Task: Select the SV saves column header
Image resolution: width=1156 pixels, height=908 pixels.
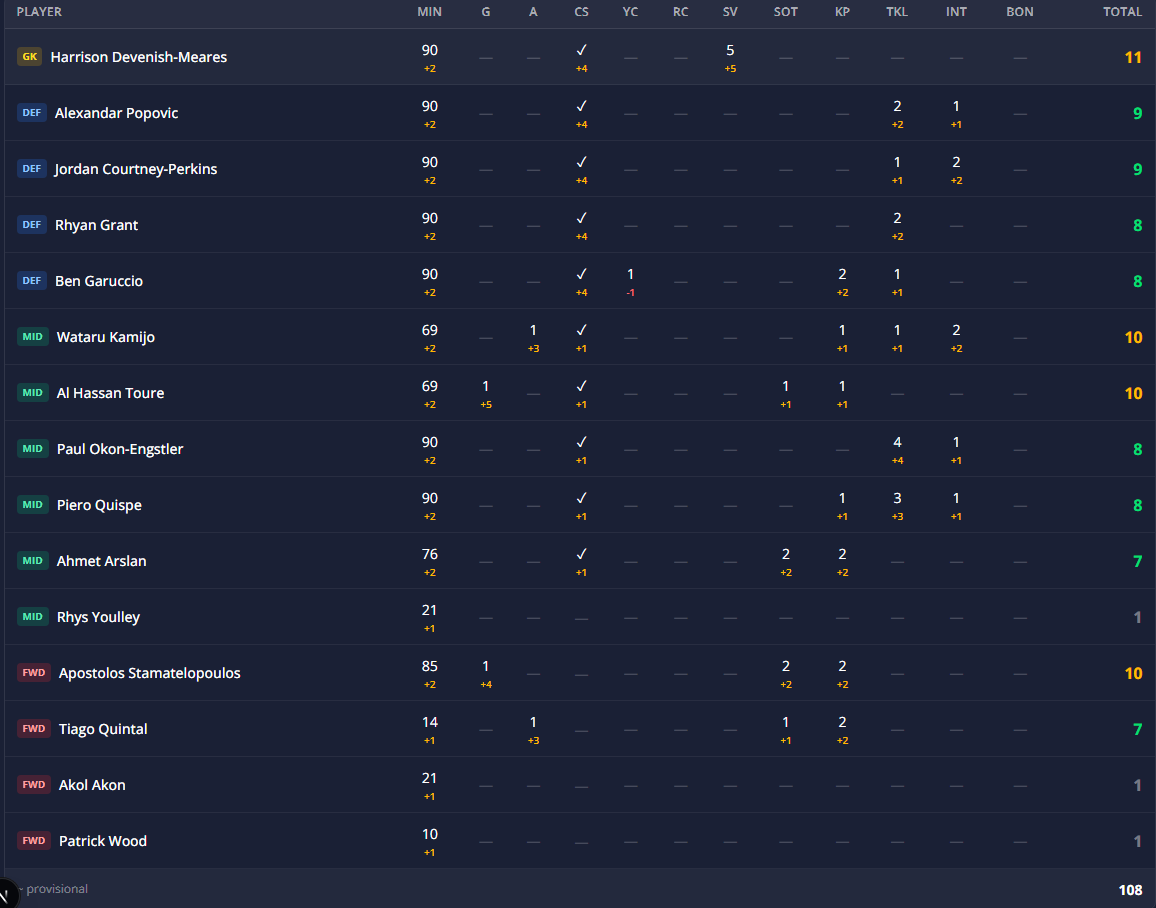Action: [730, 12]
